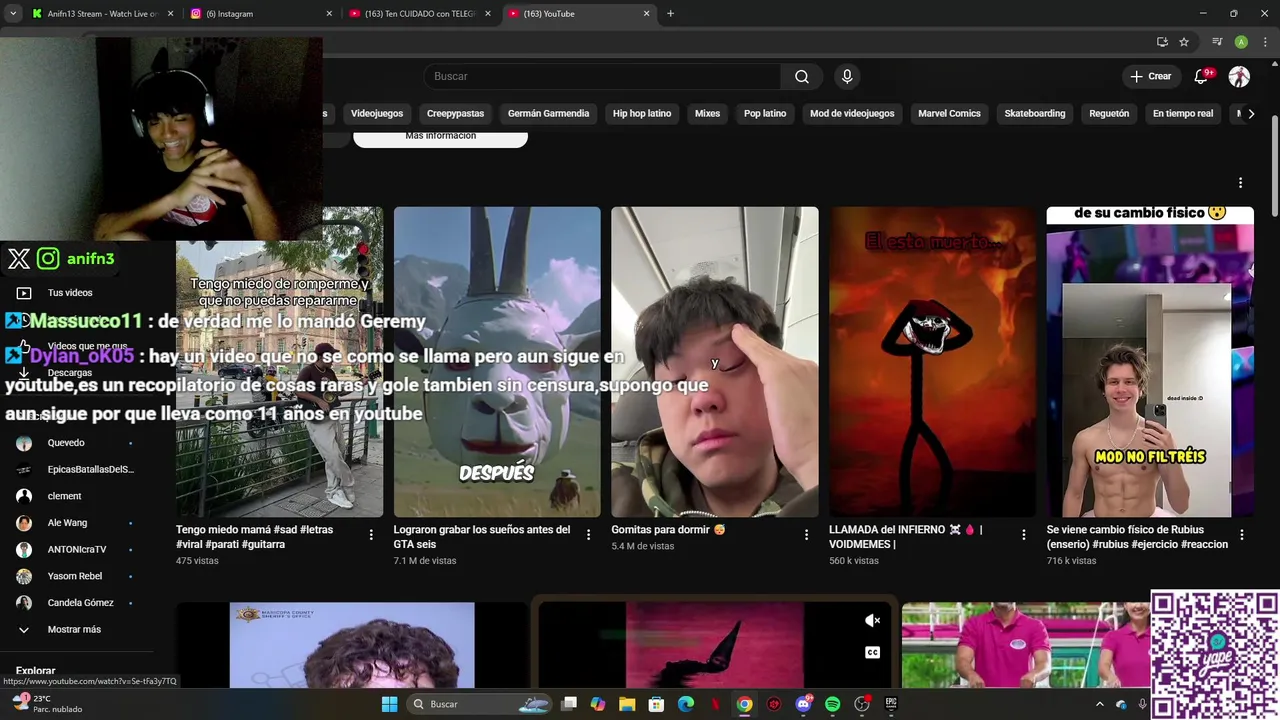Image resolution: width=1280 pixels, height=720 pixels.
Task: Select the Marvel Comics chip
Action: pyautogui.click(x=949, y=114)
